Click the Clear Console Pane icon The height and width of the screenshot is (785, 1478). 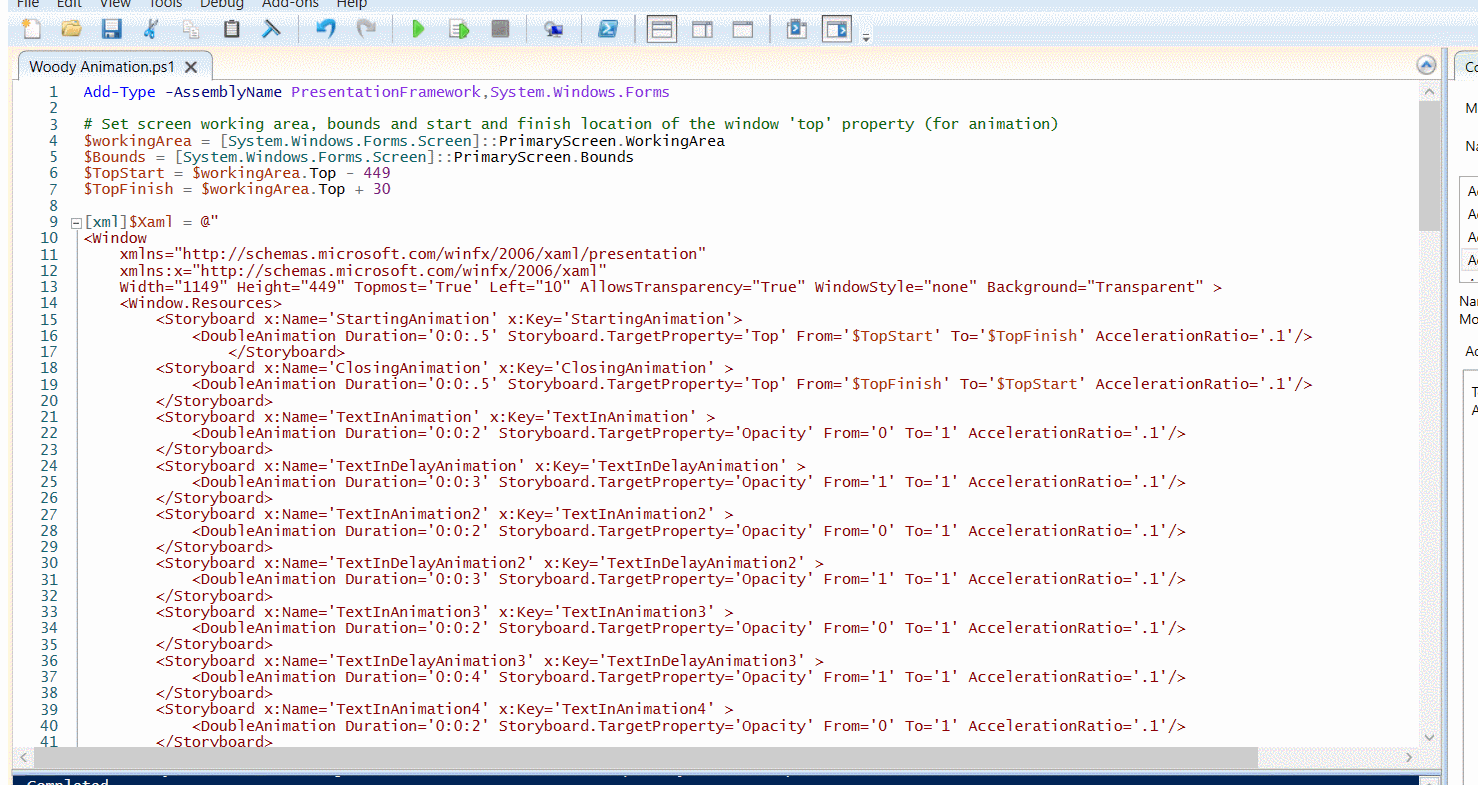click(x=271, y=29)
